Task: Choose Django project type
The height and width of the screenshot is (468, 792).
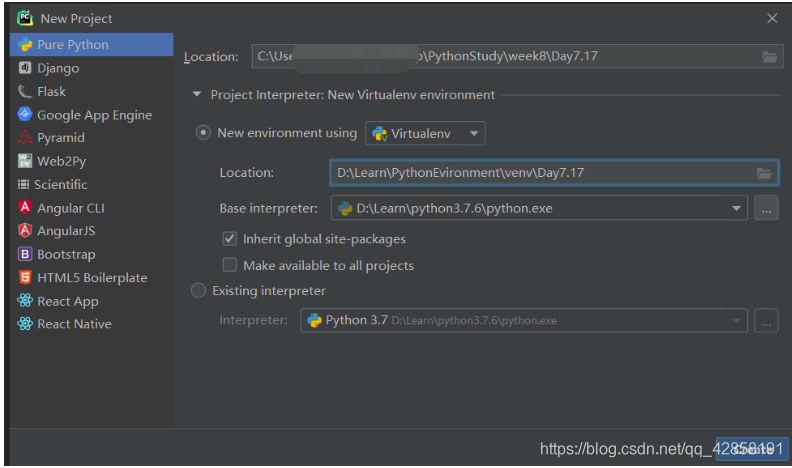Action: pos(91,68)
